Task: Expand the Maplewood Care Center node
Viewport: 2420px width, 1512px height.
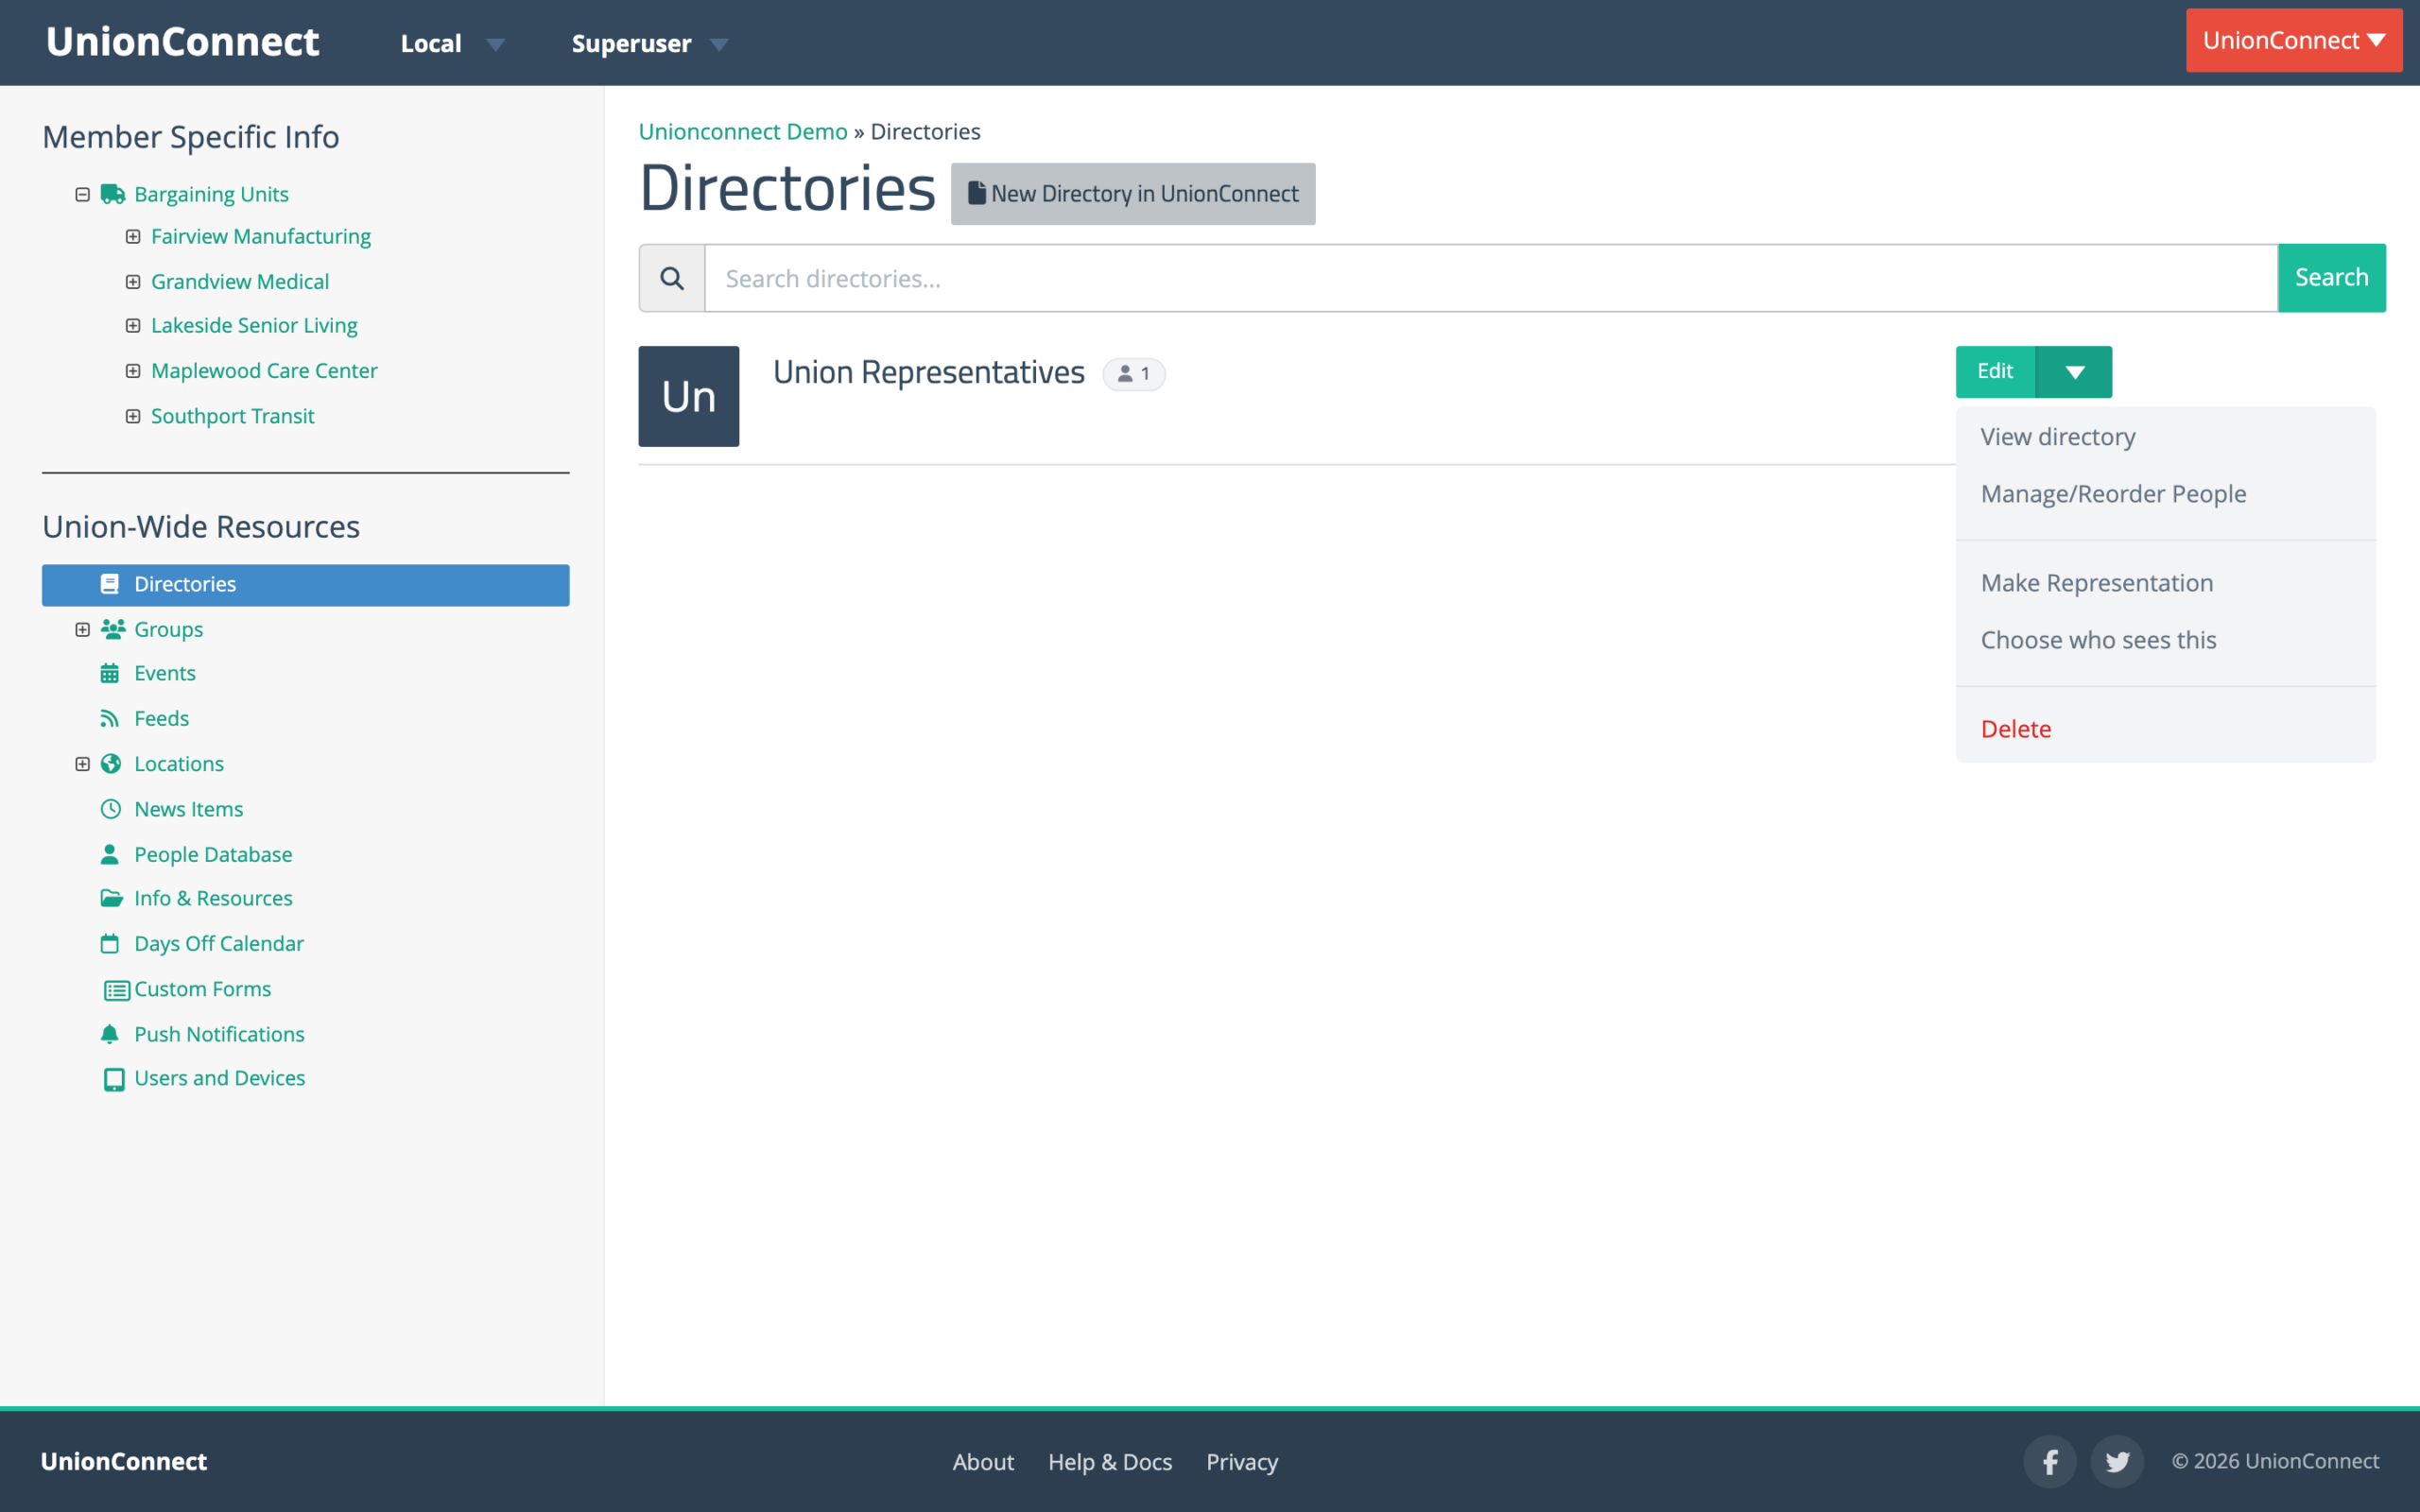Action: pos(133,371)
